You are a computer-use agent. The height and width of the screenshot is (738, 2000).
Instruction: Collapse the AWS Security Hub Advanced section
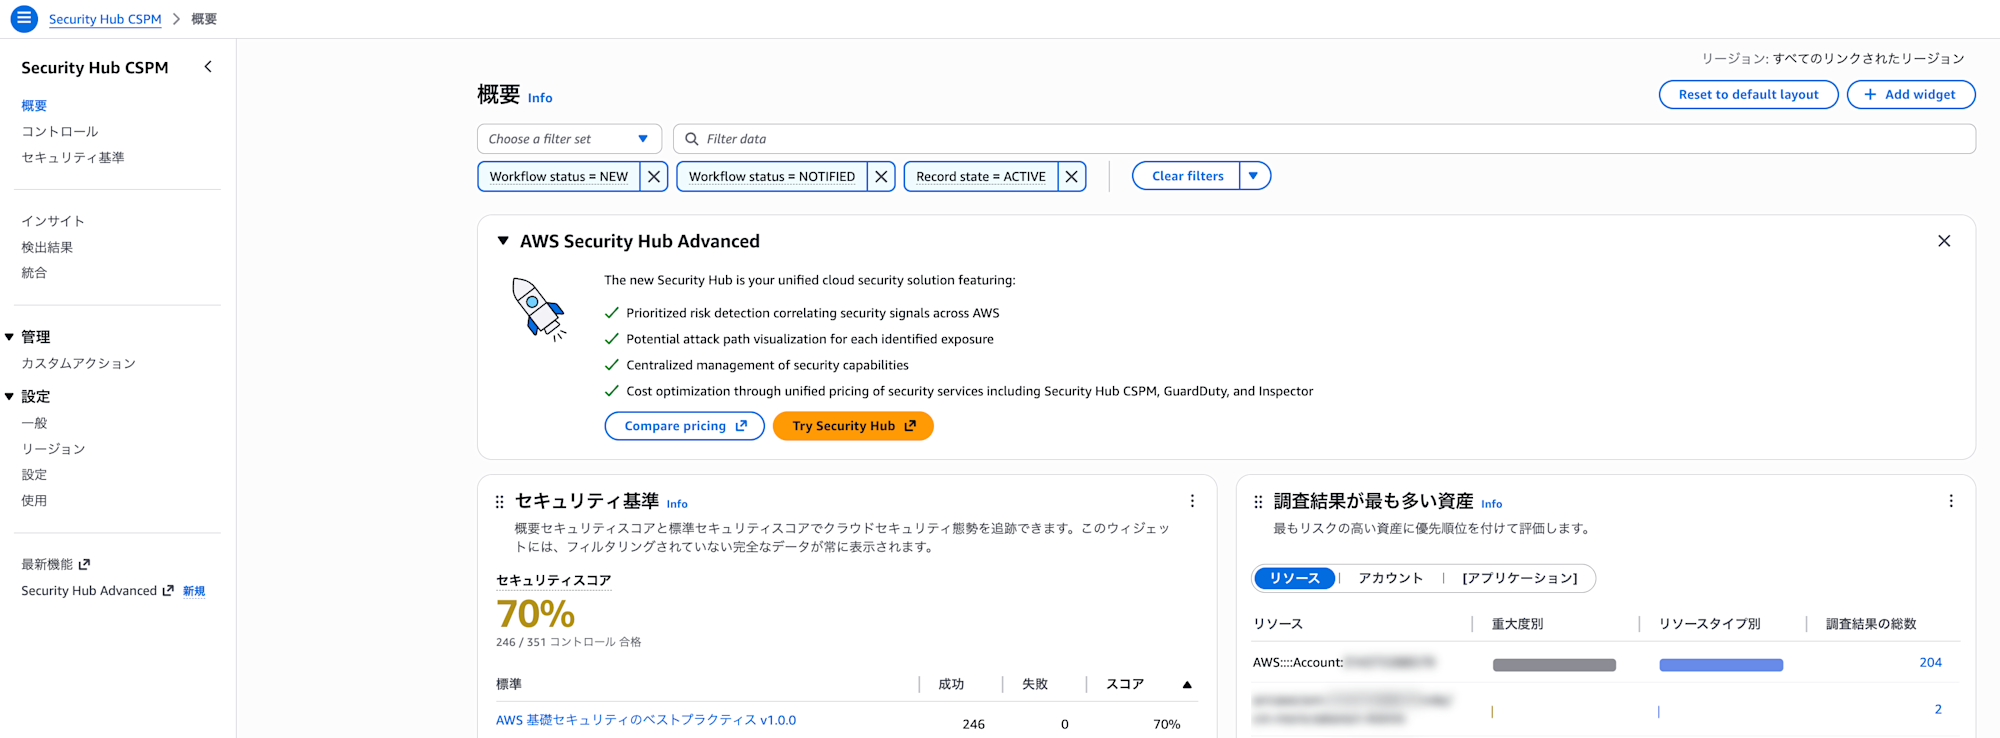(x=503, y=241)
